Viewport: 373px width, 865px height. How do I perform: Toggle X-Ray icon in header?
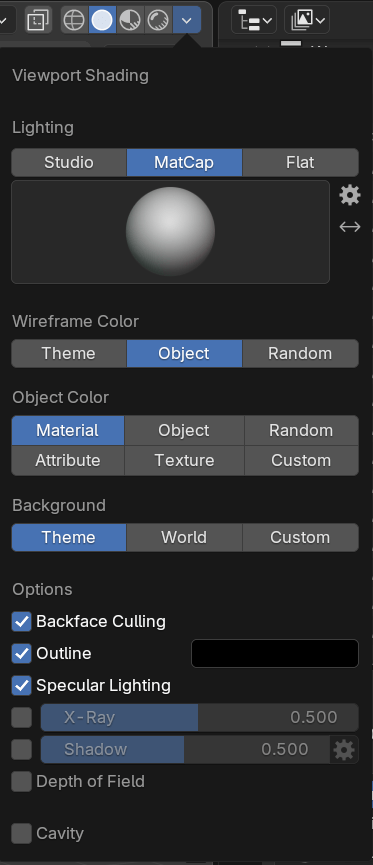tap(38, 20)
